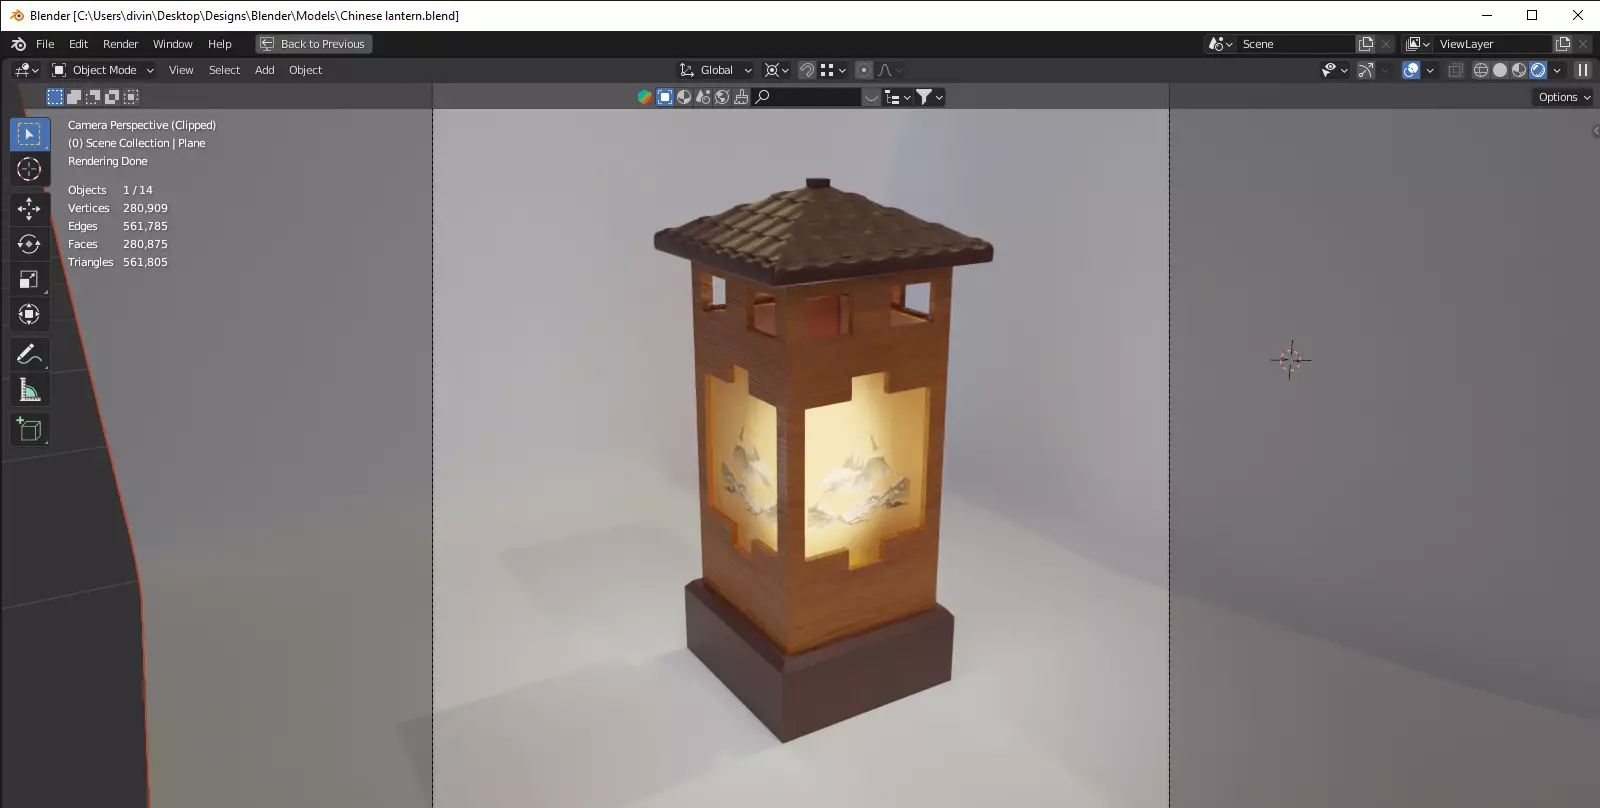Pick the Rotate tool
Viewport: 1600px width, 808px height.
point(29,244)
